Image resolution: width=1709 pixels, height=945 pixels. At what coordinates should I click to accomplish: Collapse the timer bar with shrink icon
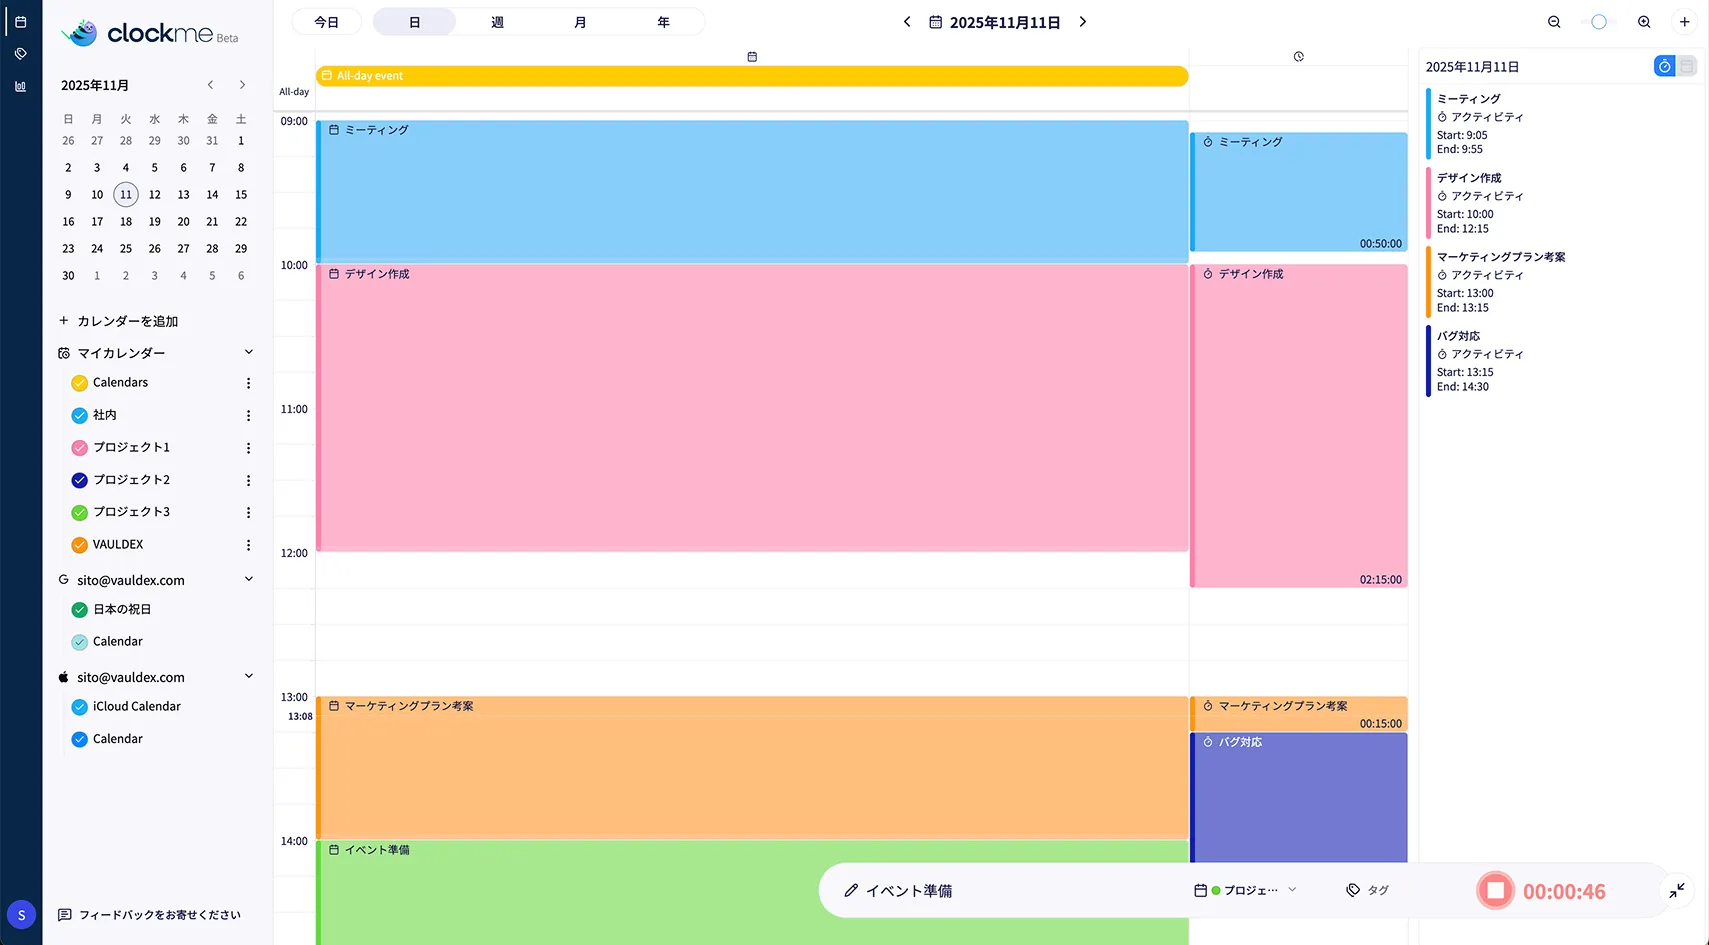pyautogui.click(x=1677, y=890)
